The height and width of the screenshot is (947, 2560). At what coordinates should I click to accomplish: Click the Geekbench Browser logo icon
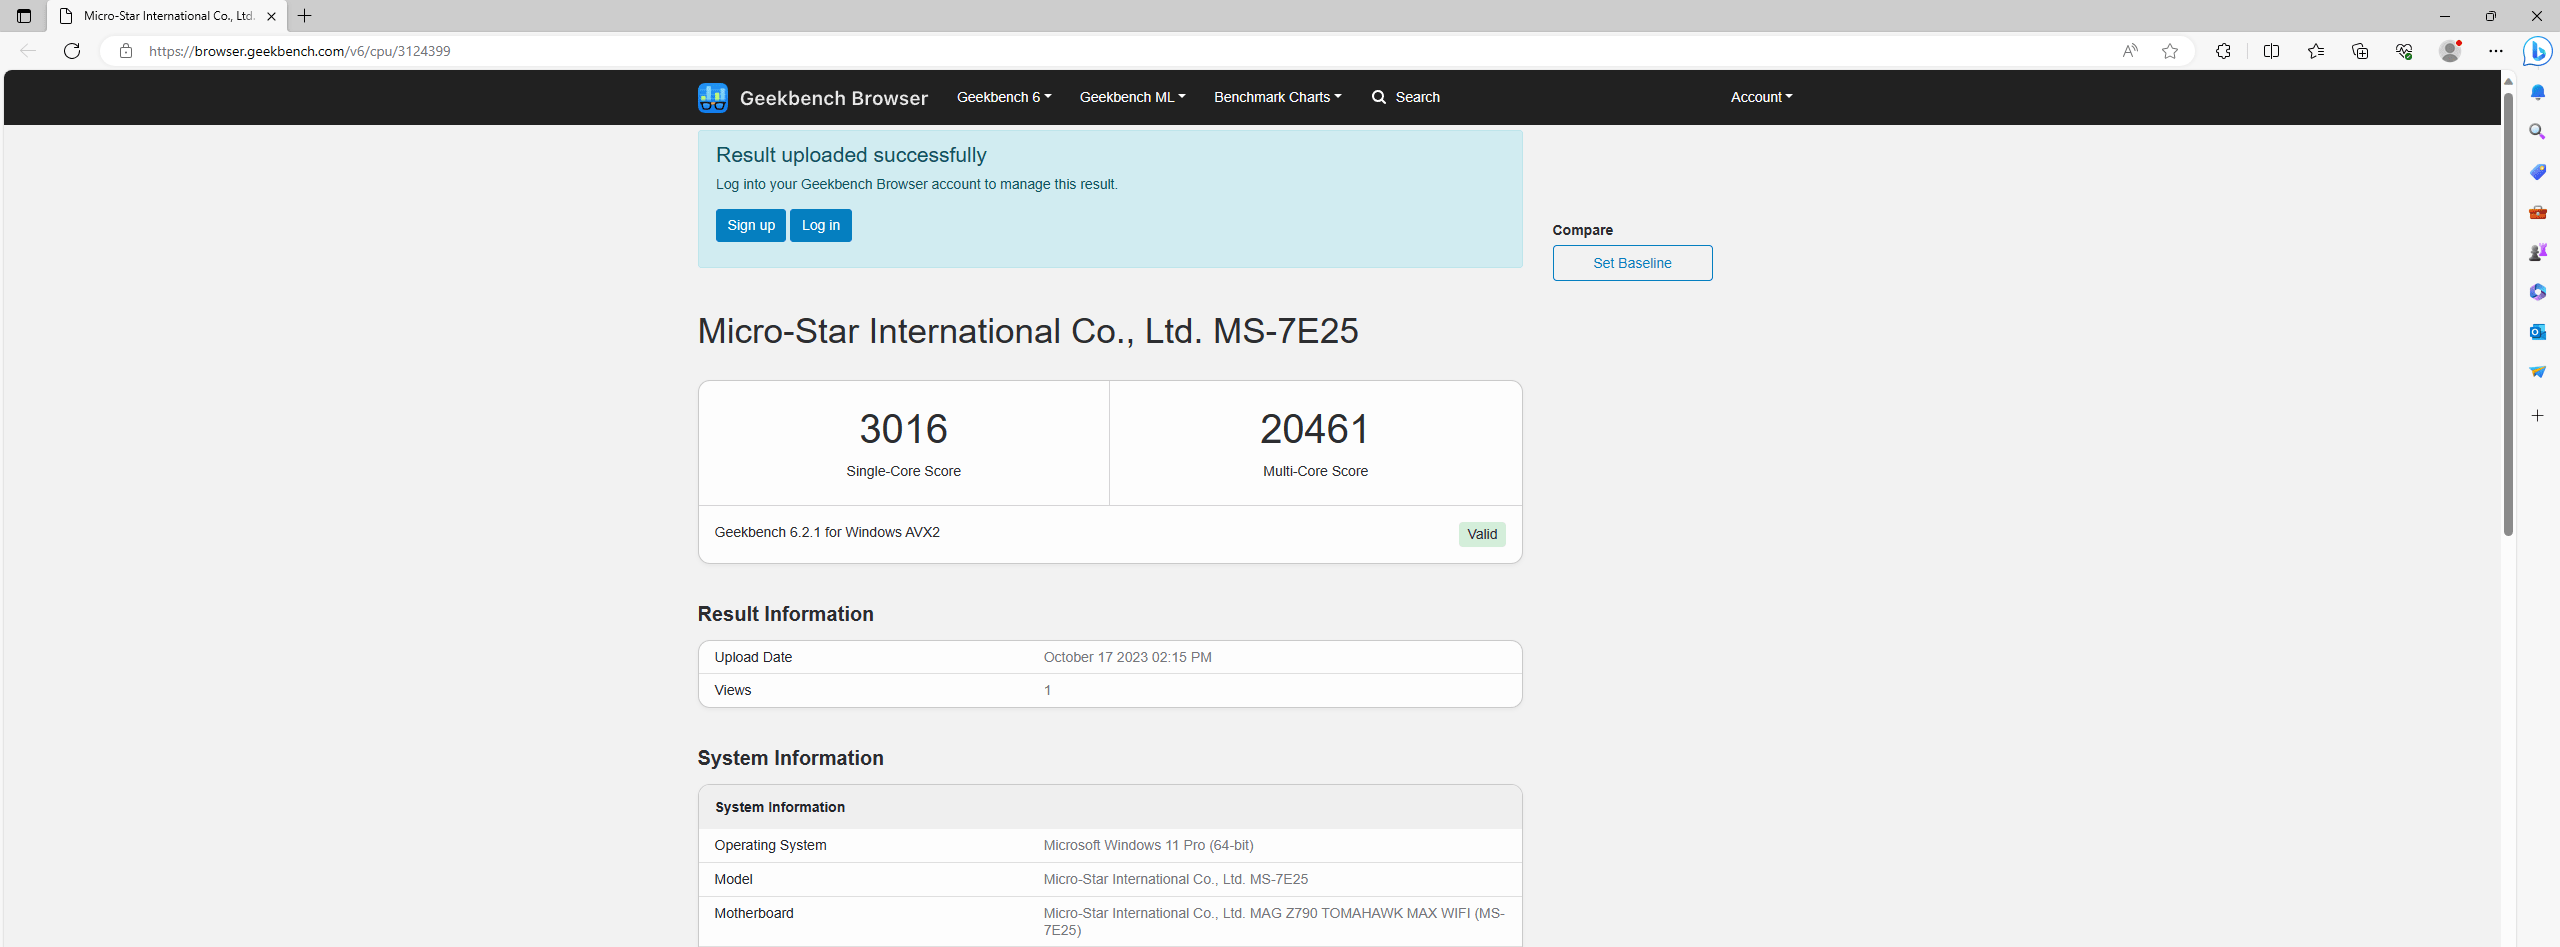pos(712,98)
